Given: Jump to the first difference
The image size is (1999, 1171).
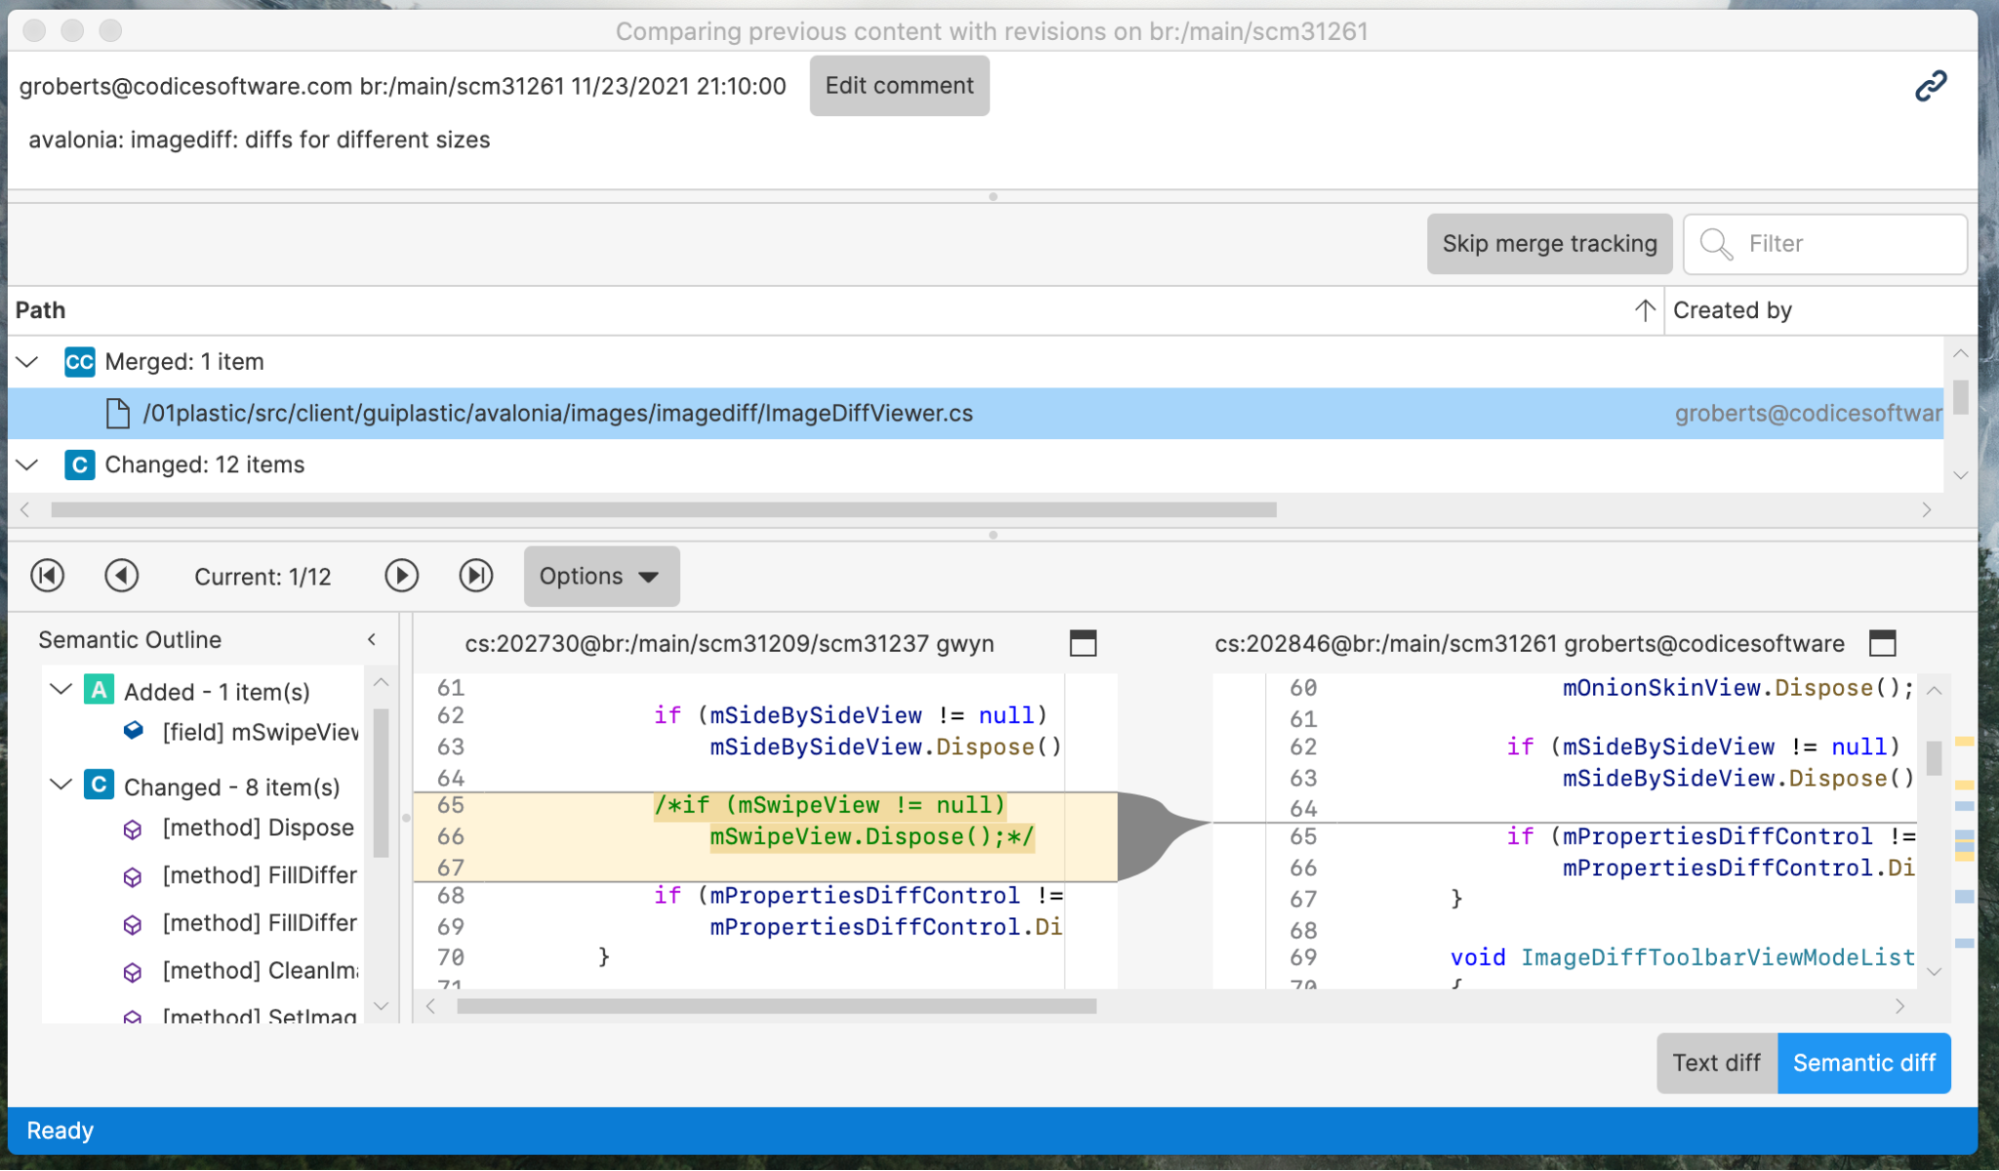Looking at the screenshot, I should pyautogui.click(x=46, y=576).
